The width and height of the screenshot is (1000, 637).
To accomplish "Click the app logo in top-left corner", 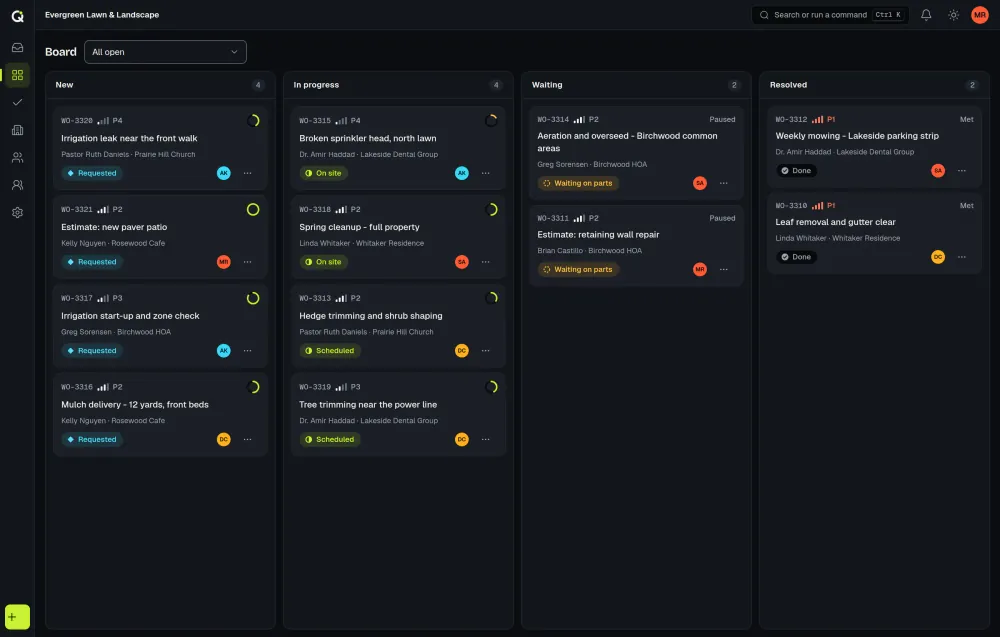I will (17, 15).
